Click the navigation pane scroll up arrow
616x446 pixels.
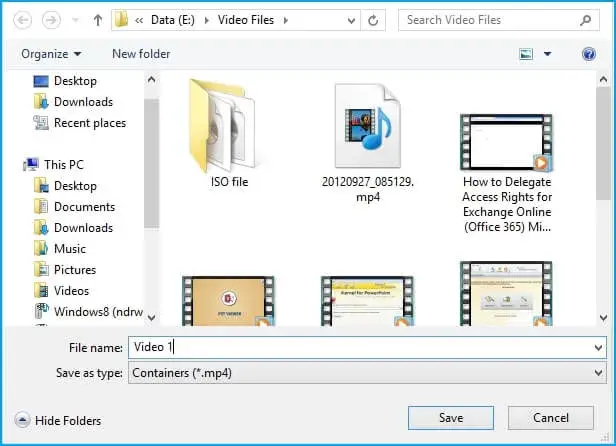[152, 80]
